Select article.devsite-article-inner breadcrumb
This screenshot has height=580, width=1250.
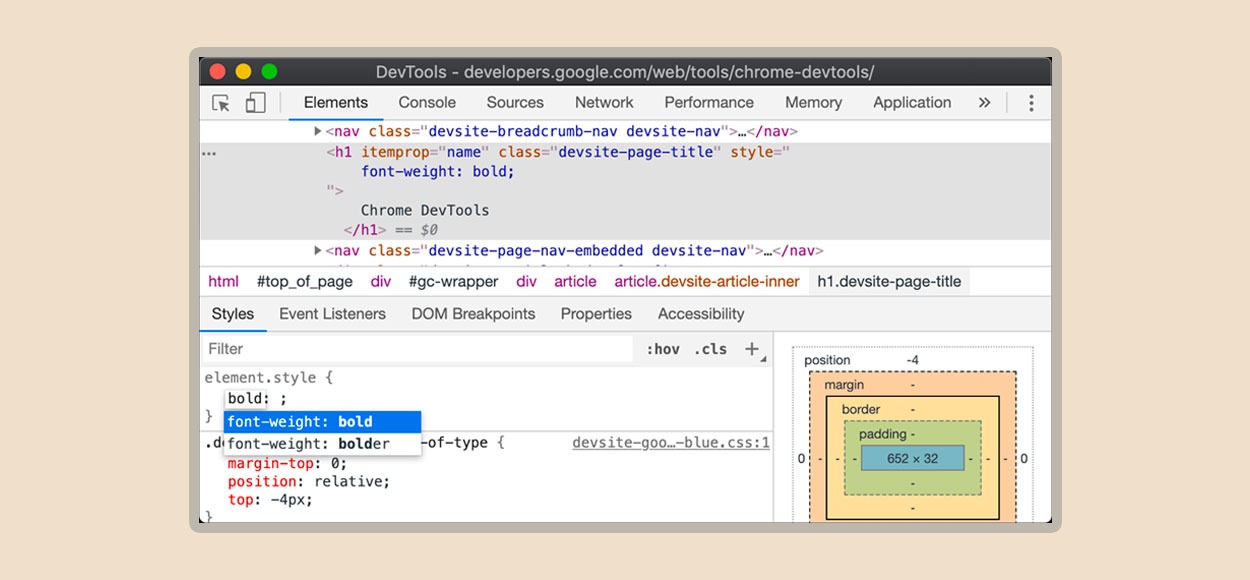707,282
